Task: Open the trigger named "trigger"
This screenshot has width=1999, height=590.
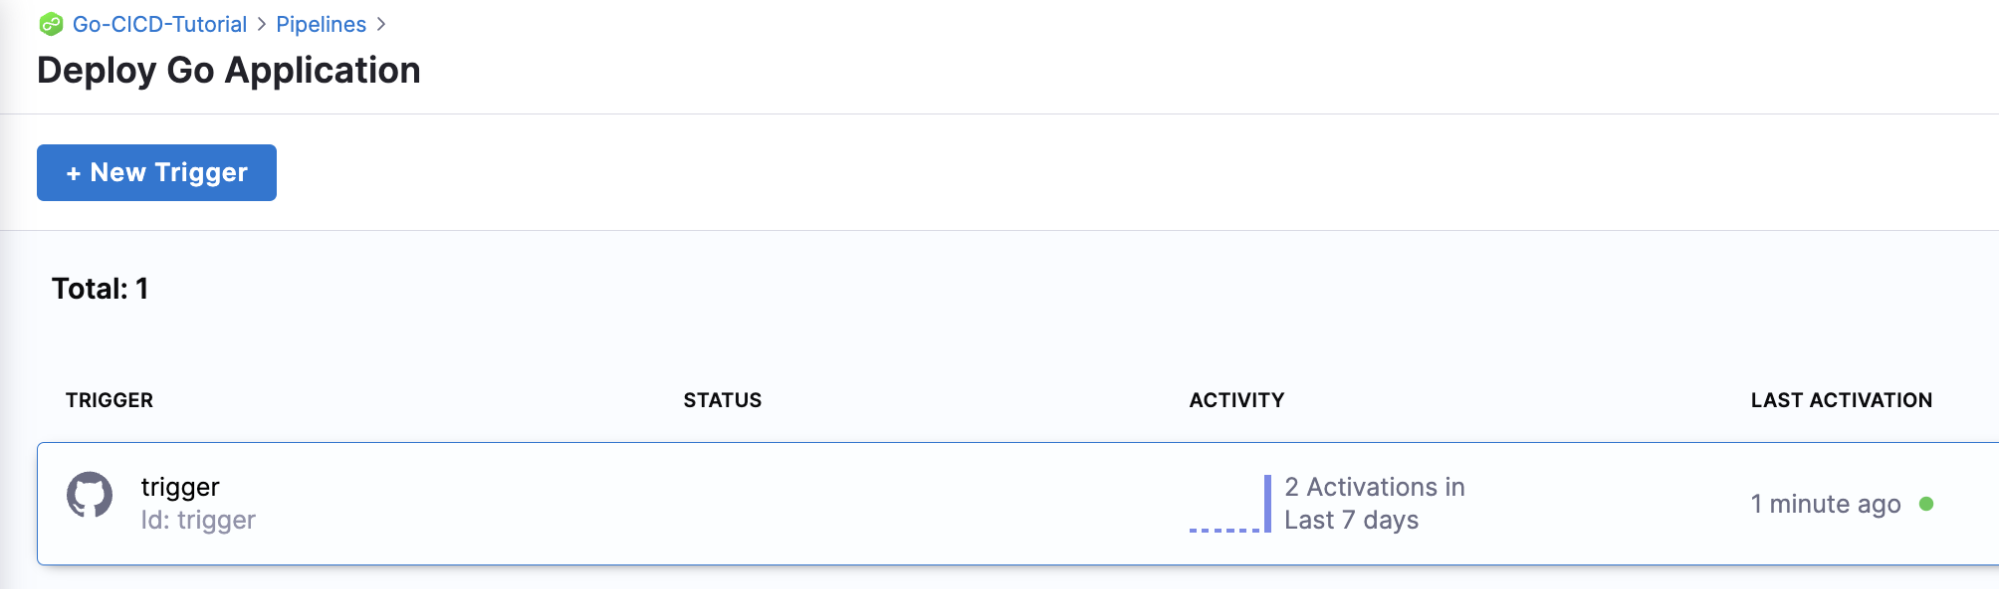Action: [x=180, y=487]
